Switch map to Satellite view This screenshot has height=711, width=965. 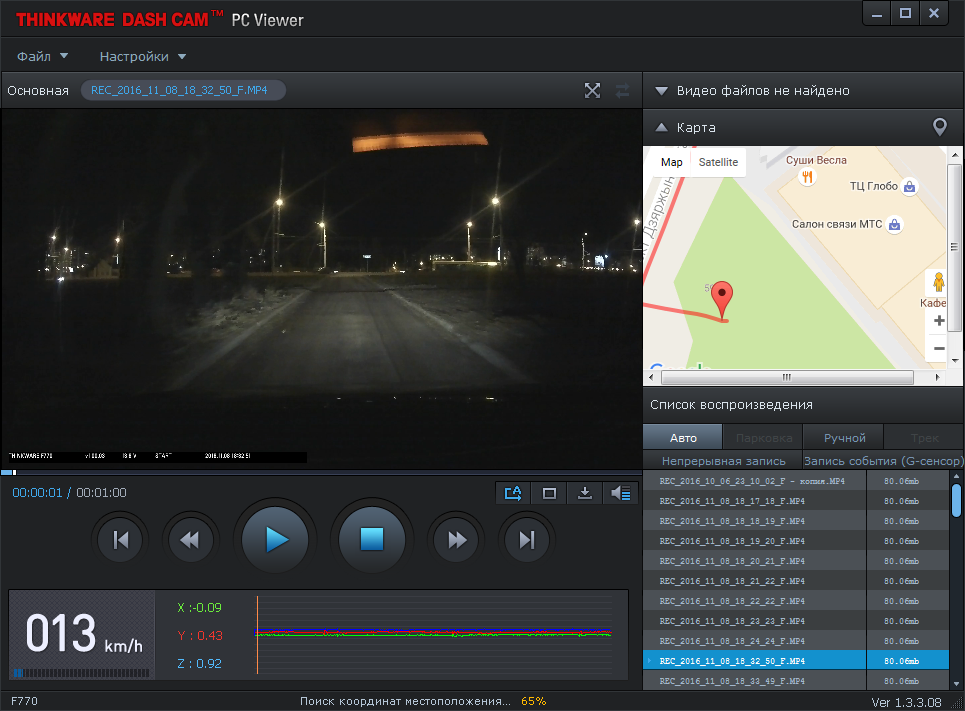(x=718, y=162)
